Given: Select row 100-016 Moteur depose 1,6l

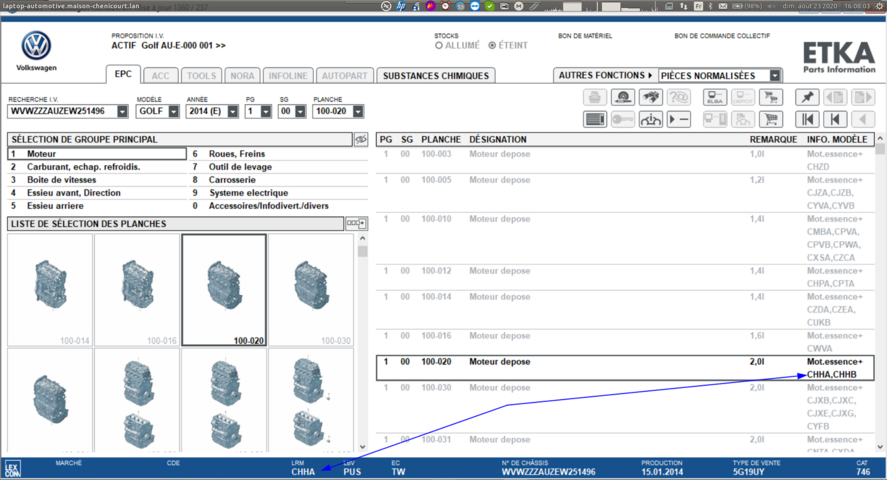Looking at the screenshot, I should [x=625, y=342].
